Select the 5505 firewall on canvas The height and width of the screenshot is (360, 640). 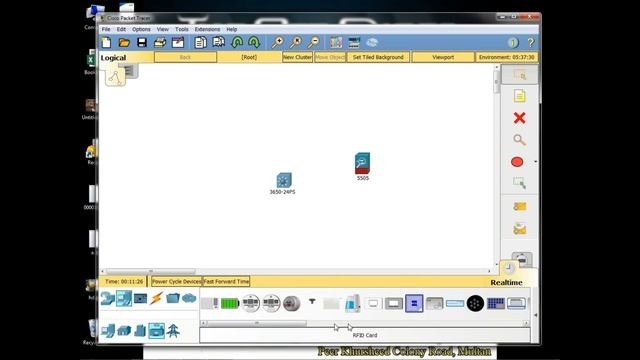click(x=362, y=163)
